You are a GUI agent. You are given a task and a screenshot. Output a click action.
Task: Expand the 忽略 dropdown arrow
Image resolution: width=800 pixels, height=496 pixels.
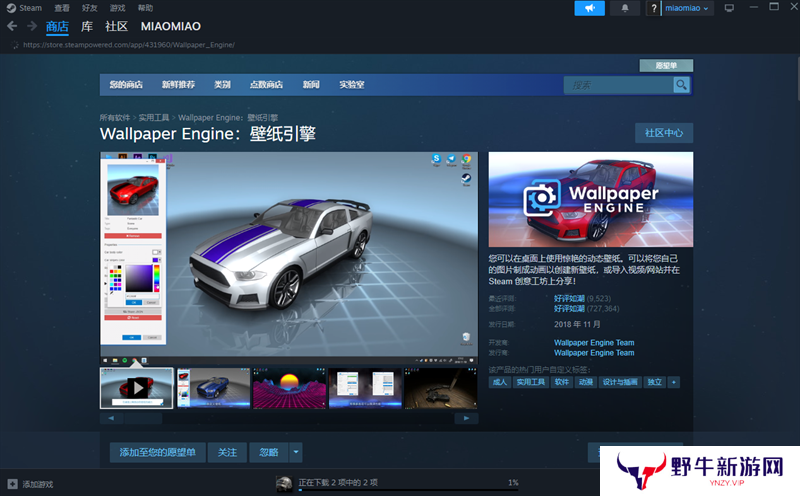(296, 452)
